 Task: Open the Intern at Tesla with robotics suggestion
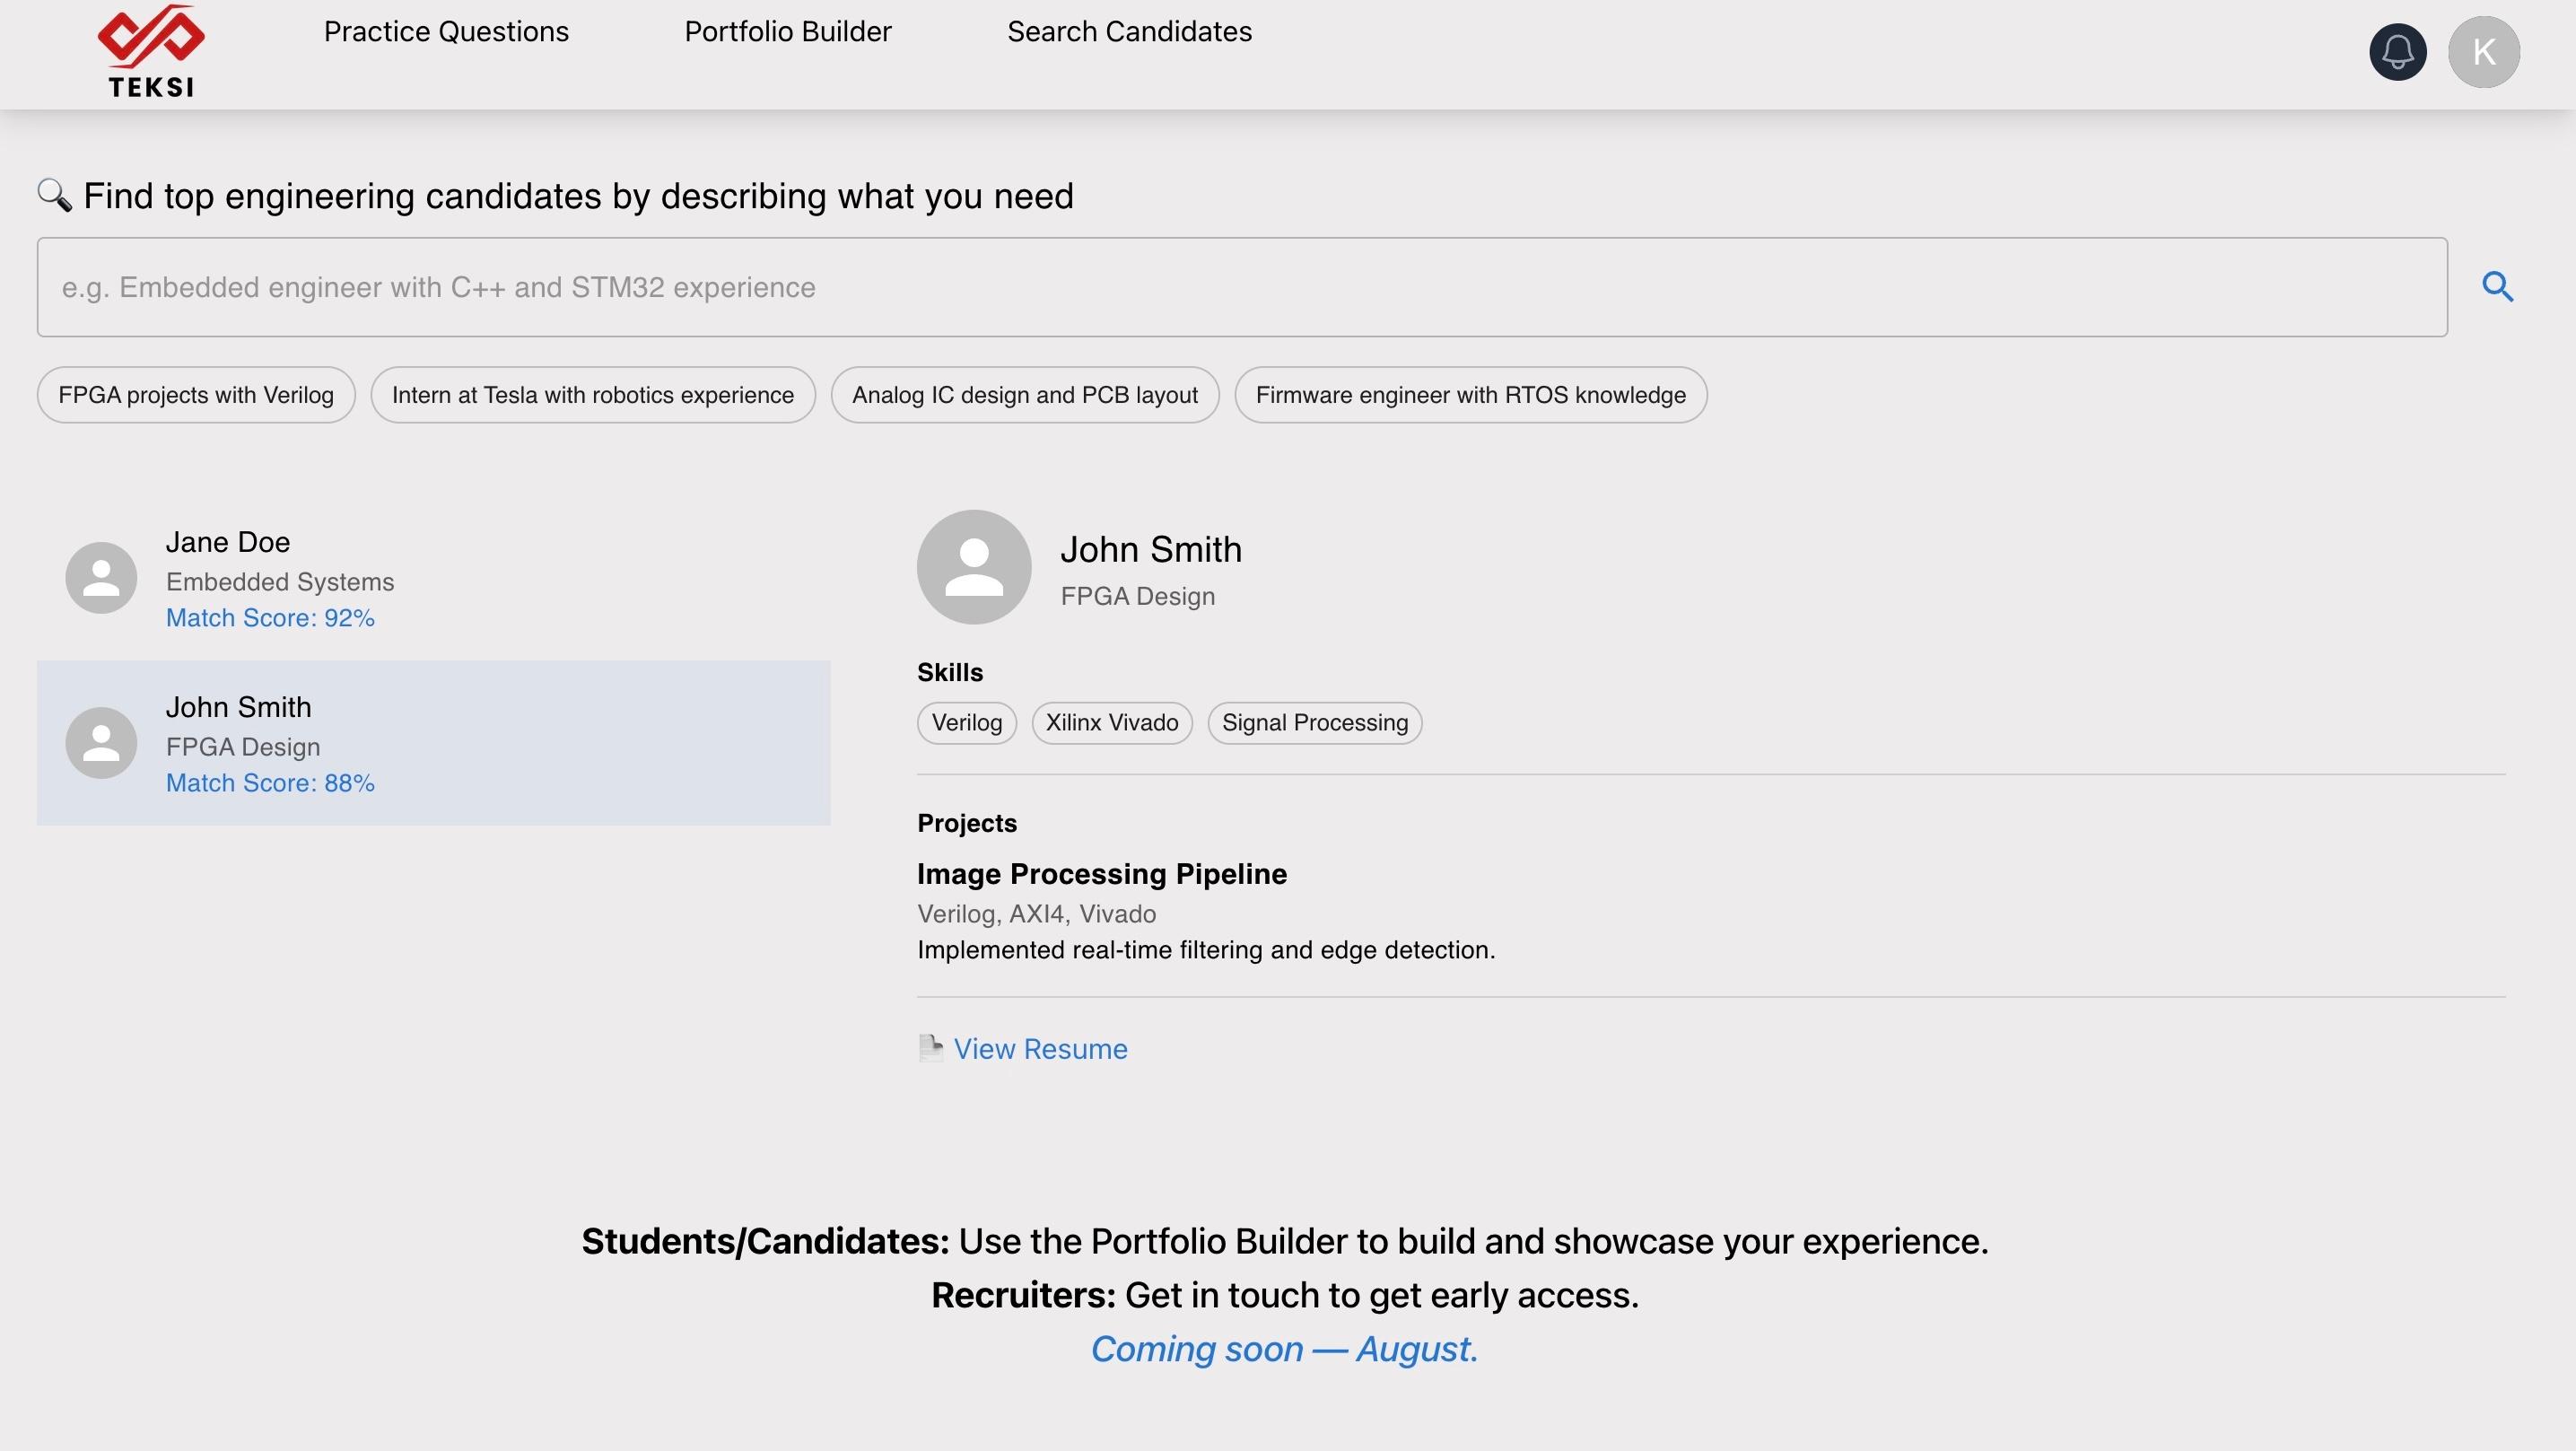point(592,395)
